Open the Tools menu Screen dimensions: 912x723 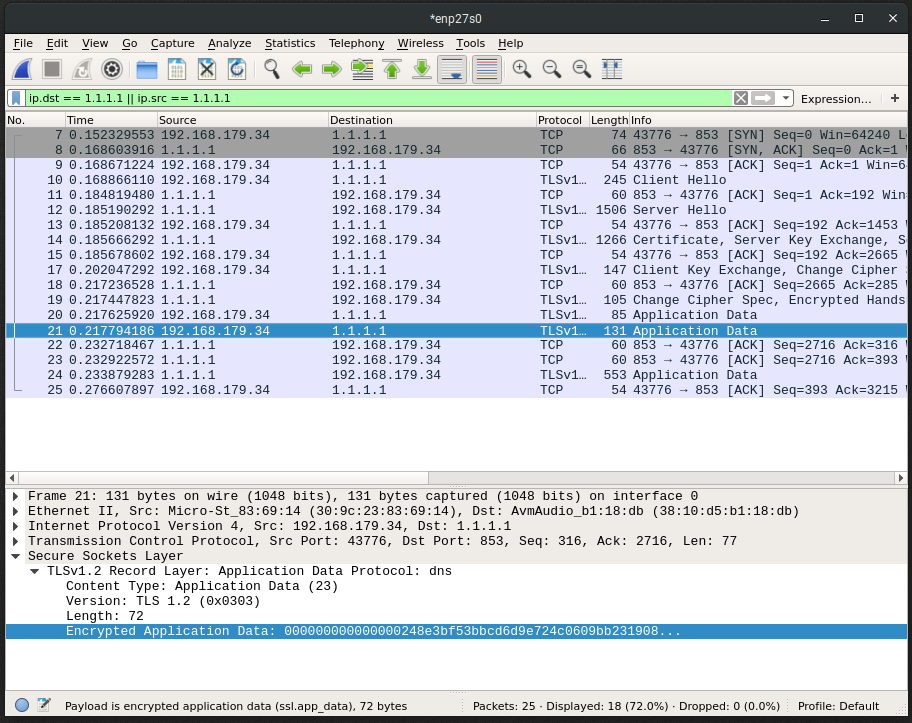[x=471, y=43]
